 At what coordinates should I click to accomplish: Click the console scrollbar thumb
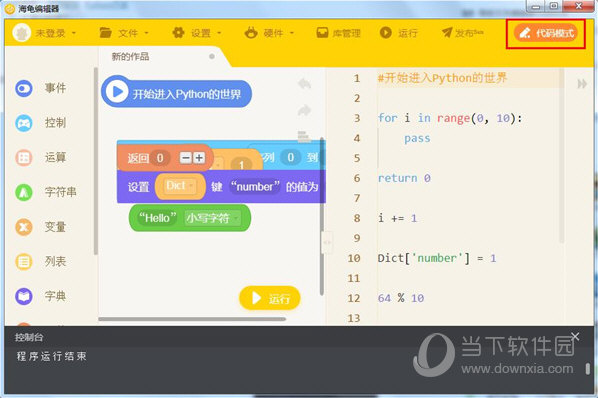coord(588,369)
